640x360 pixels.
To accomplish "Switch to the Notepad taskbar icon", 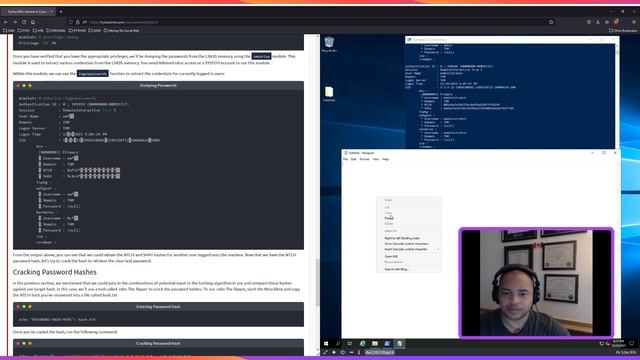I will [x=400, y=344].
